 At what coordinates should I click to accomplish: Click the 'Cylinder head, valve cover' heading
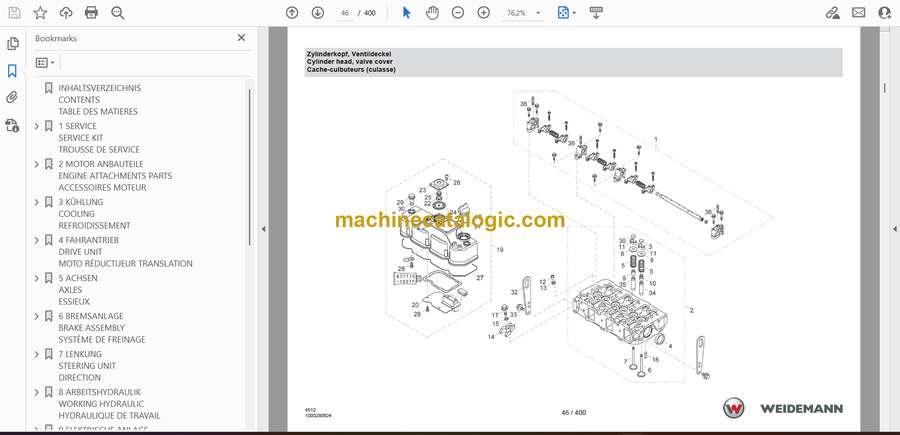coord(350,61)
